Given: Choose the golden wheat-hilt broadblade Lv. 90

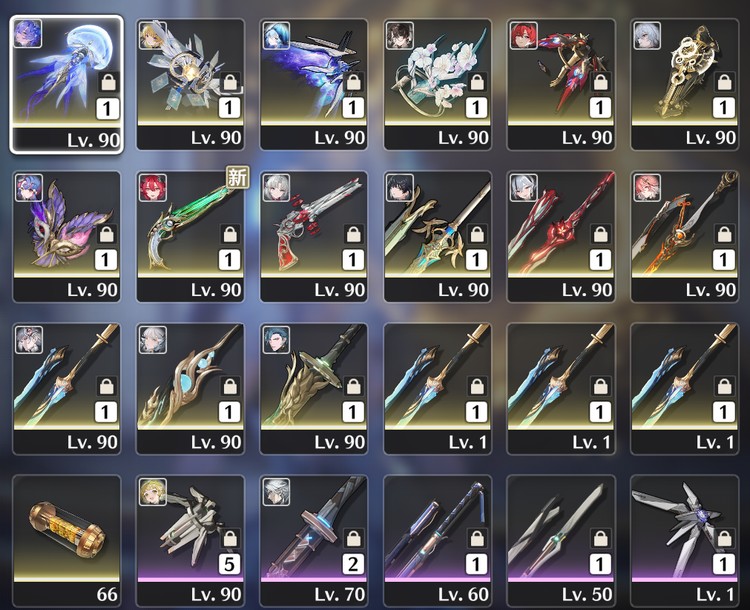Looking at the screenshot, I should 314,388.
